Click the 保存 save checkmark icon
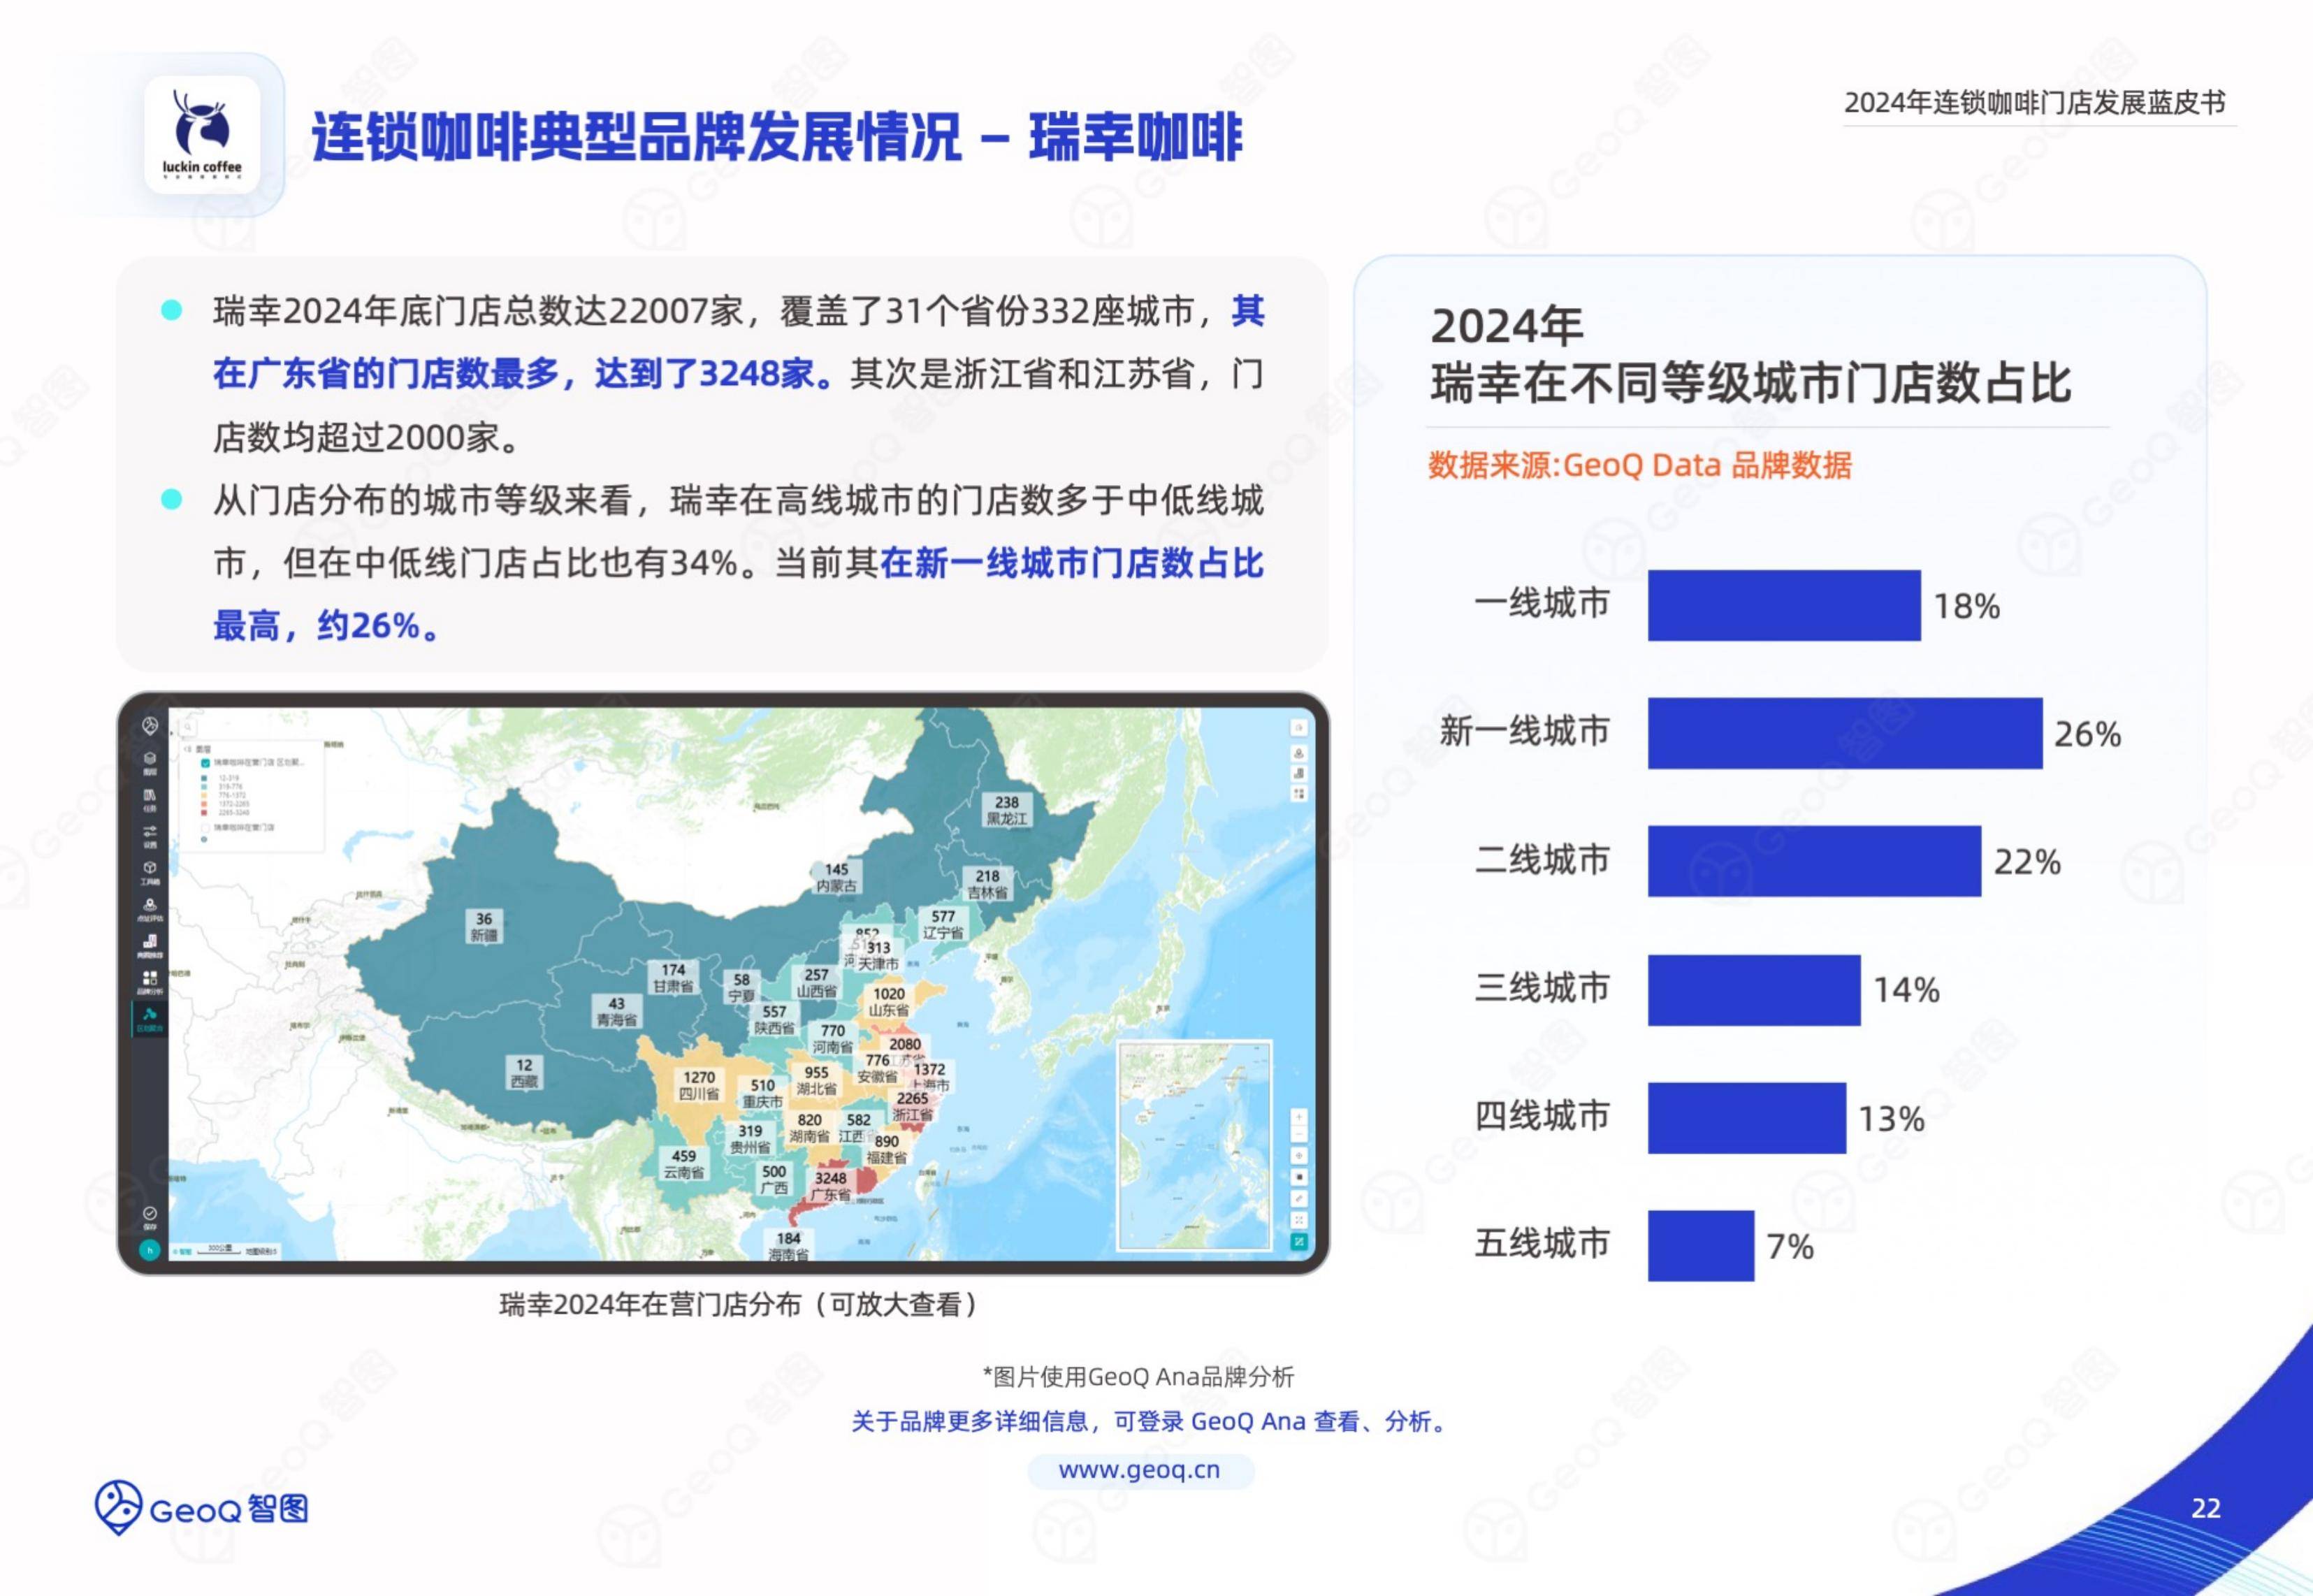The height and width of the screenshot is (1596, 2313). point(150,1219)
